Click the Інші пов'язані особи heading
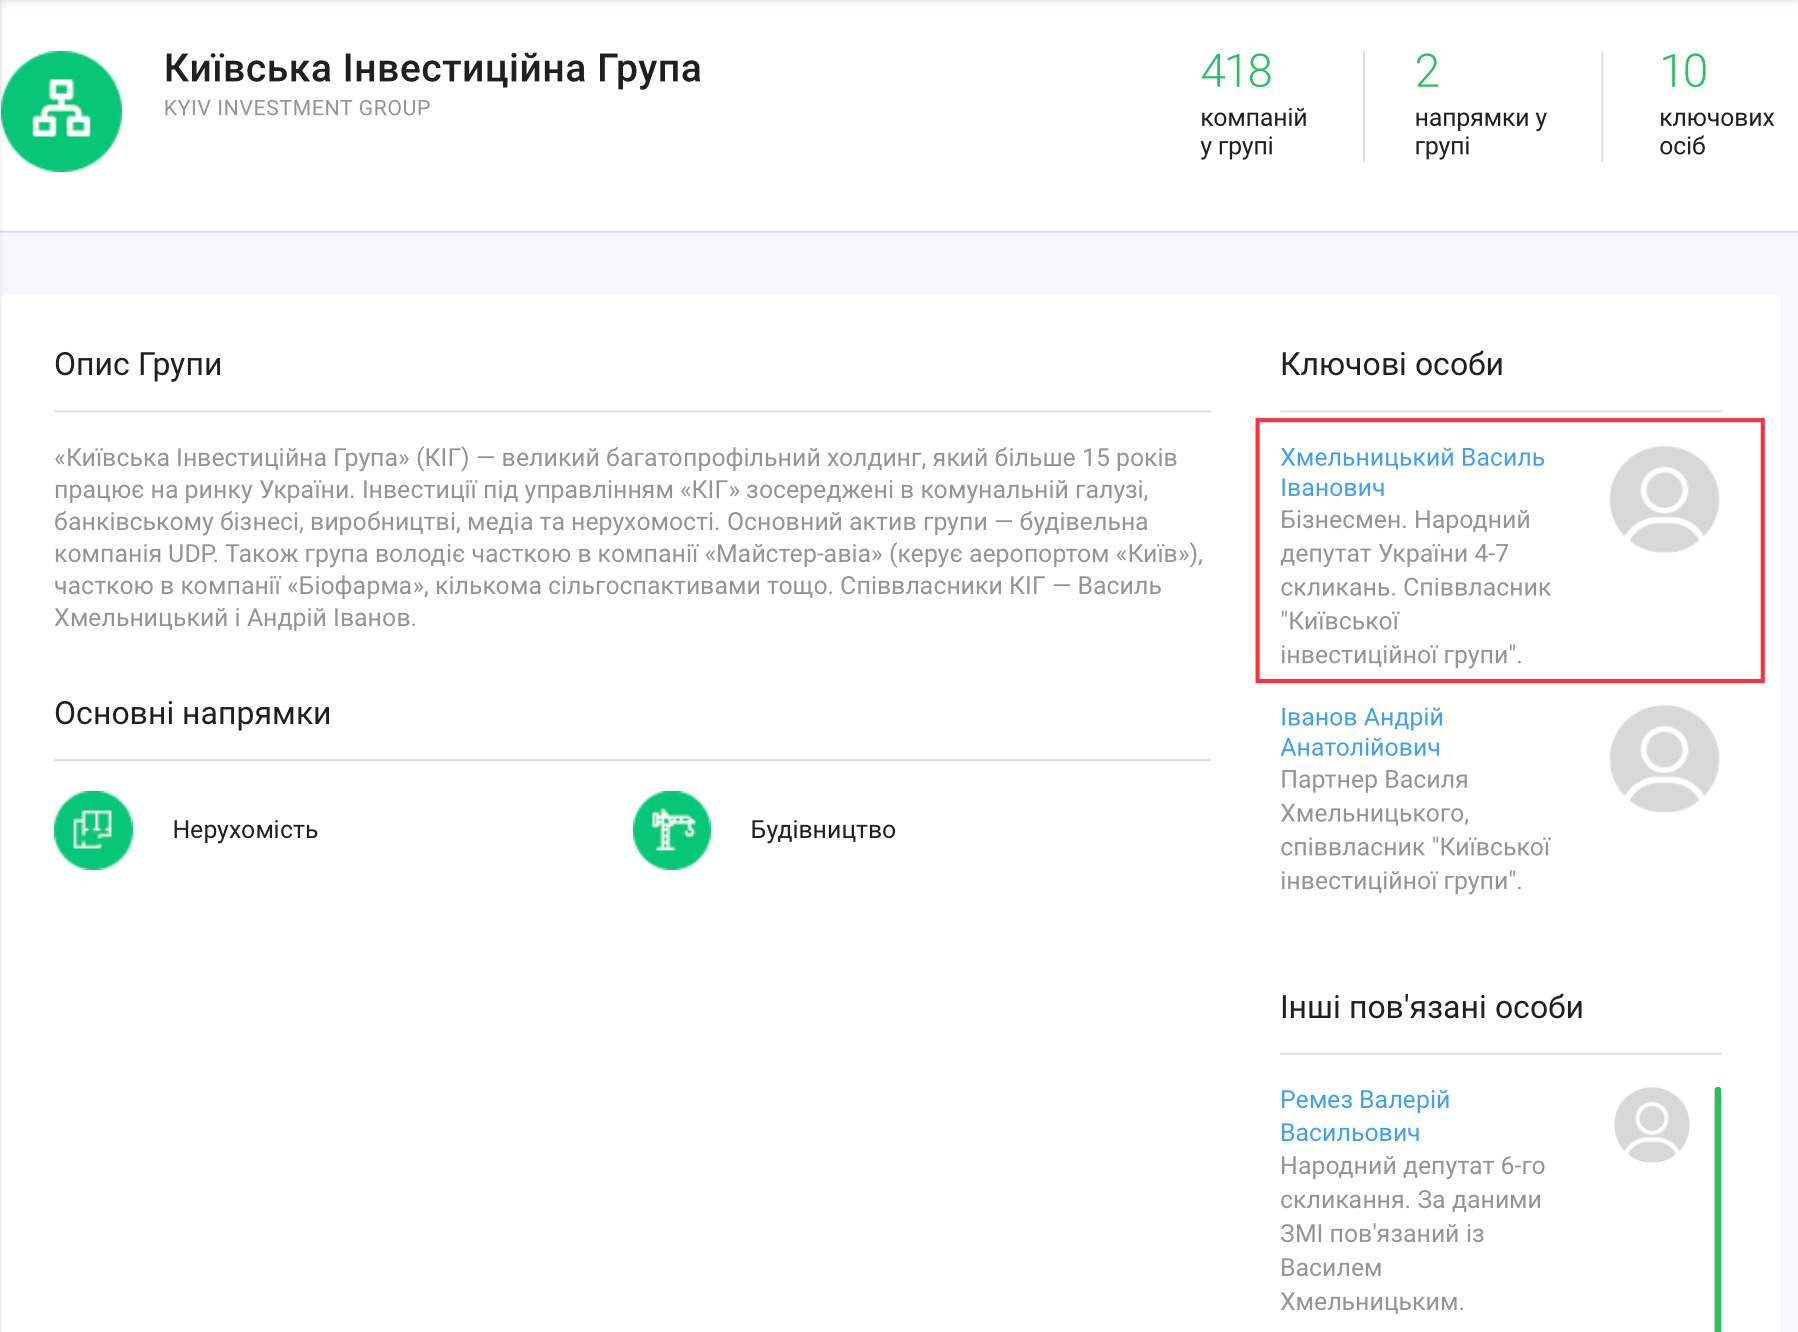Screen dimensions: 1798x1332 click(1431, 1007)
